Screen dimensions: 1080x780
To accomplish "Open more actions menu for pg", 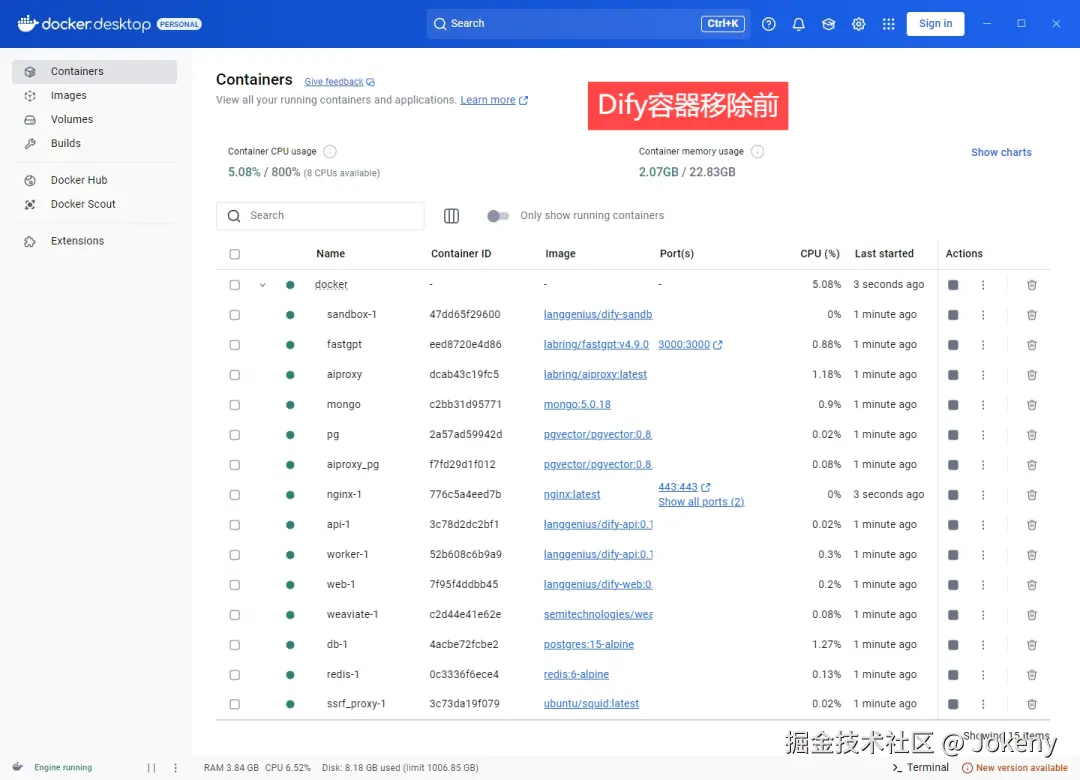I will tap(983, 435).
